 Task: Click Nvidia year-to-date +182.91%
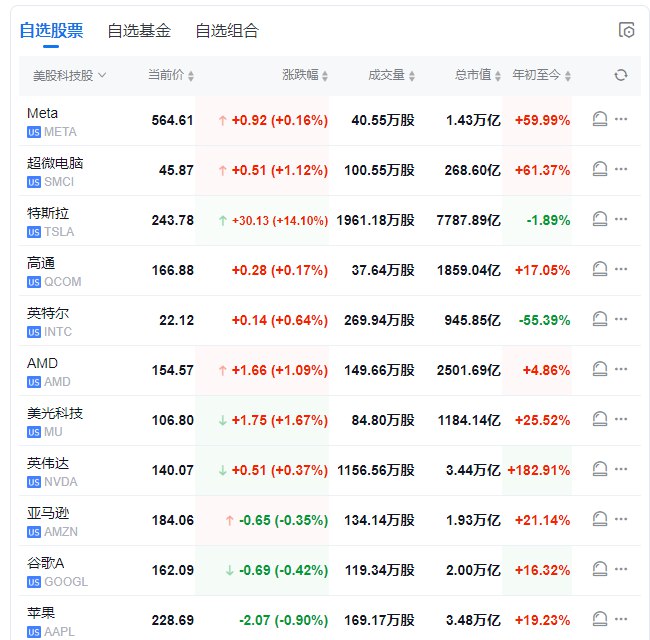coord(538,470)
